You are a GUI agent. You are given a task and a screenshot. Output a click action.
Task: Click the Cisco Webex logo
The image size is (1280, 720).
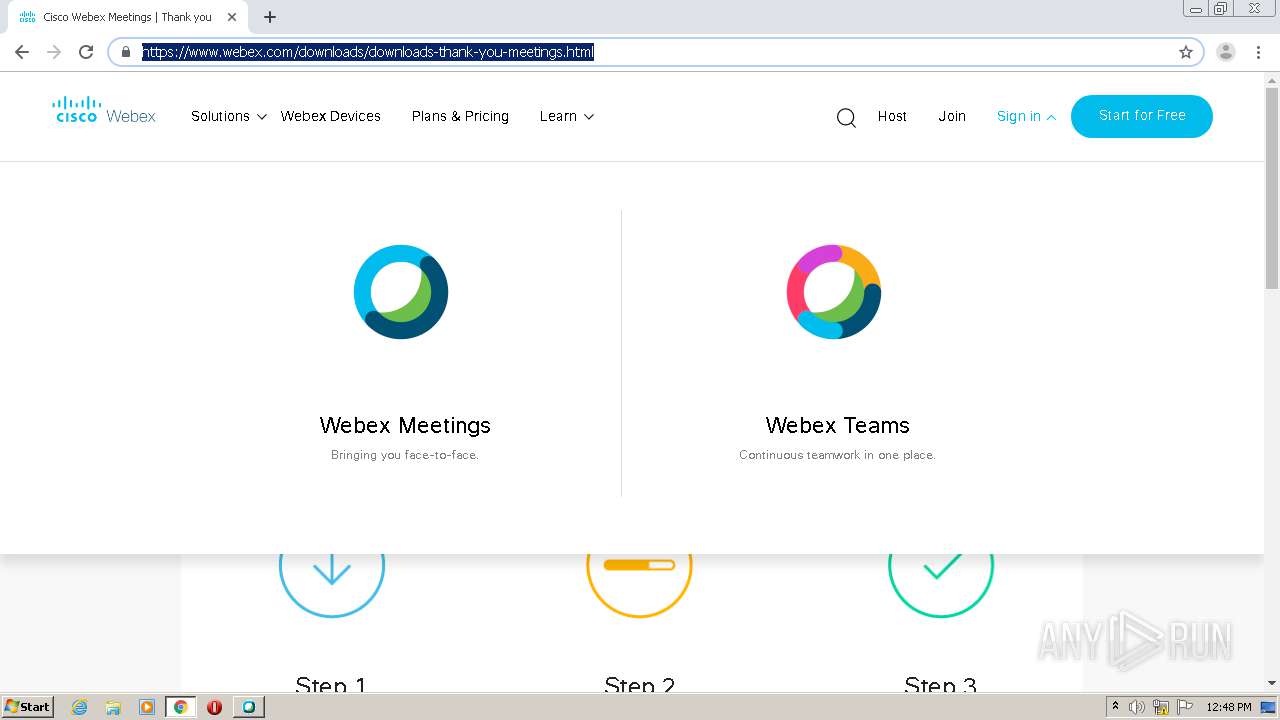104,110
